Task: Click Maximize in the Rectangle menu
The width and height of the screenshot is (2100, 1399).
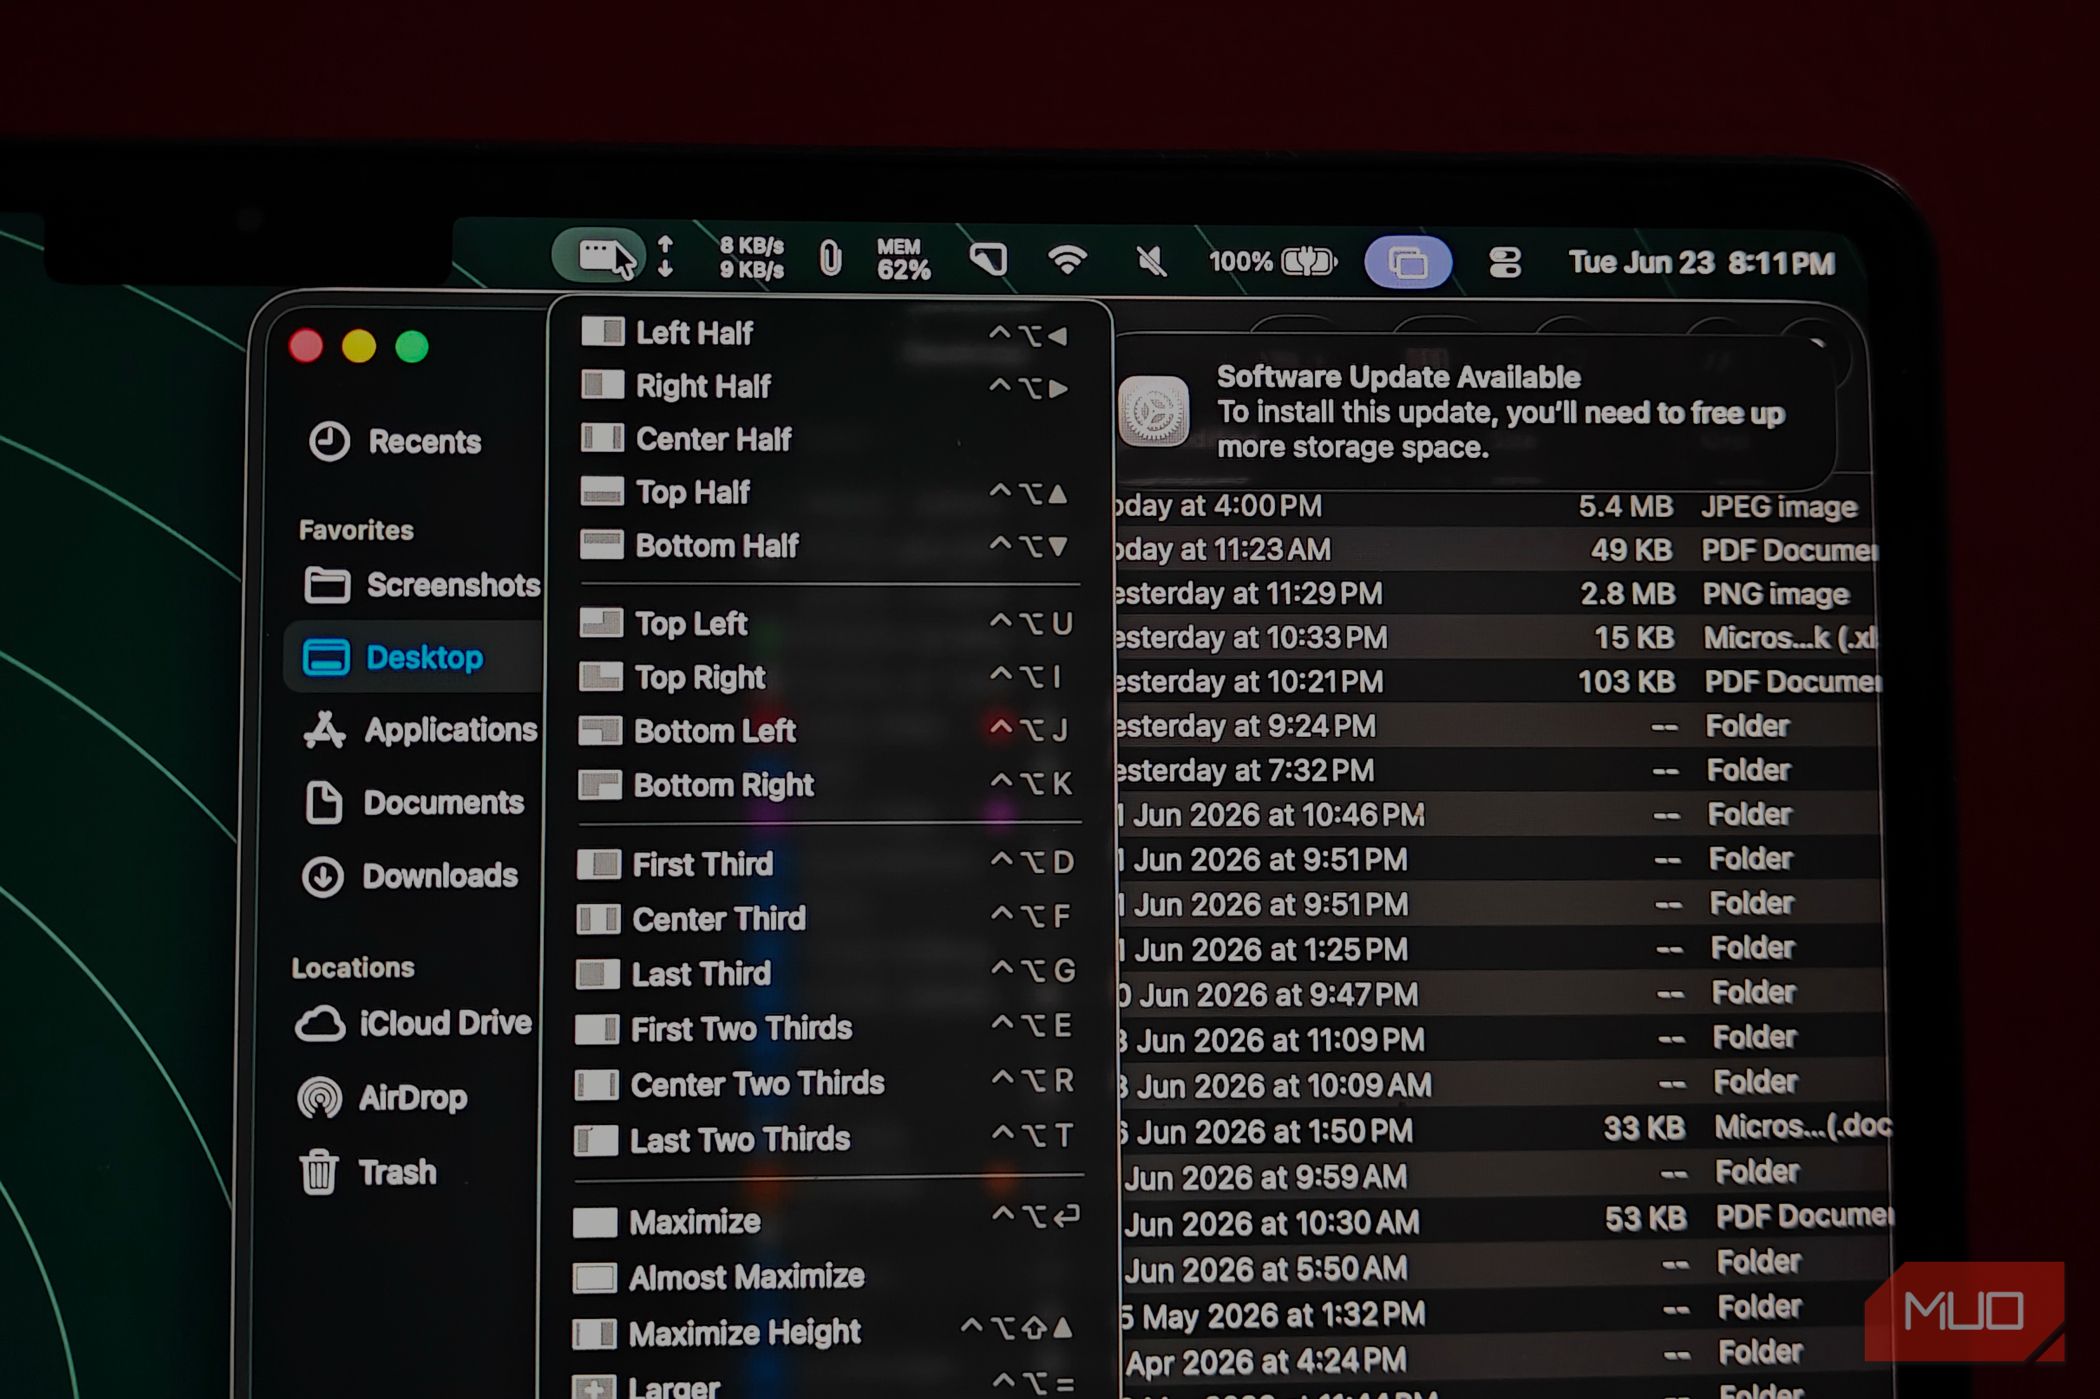Action: [x=825, y=1222]
